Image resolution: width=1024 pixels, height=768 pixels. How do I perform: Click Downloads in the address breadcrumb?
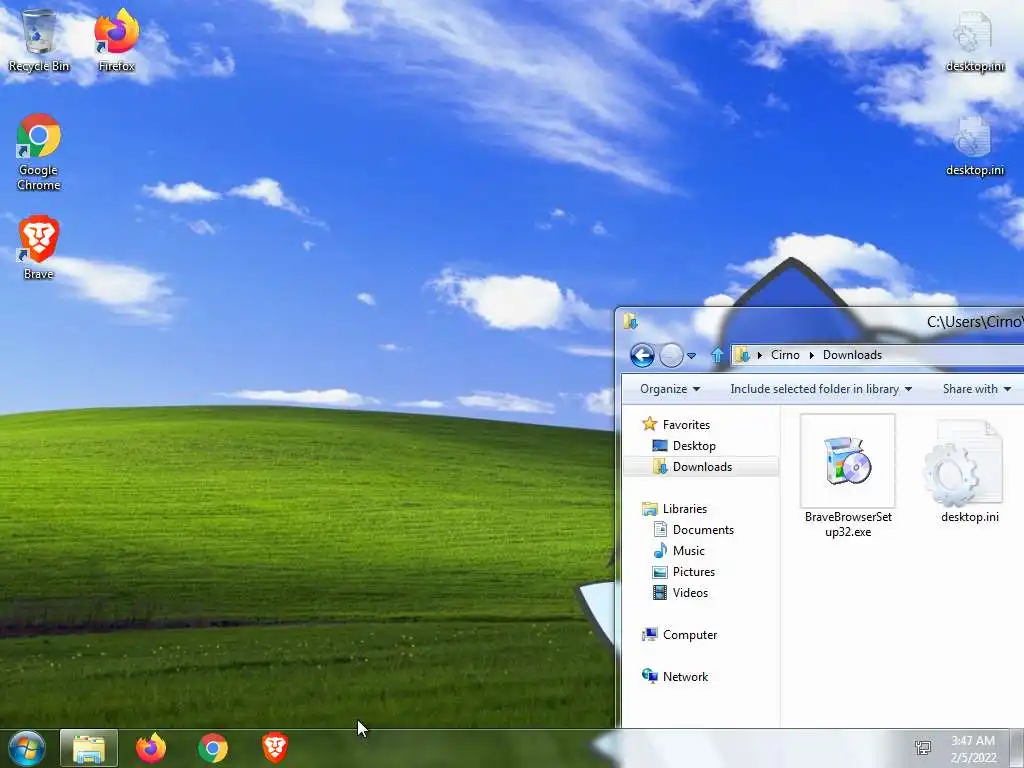click(852, 355)
